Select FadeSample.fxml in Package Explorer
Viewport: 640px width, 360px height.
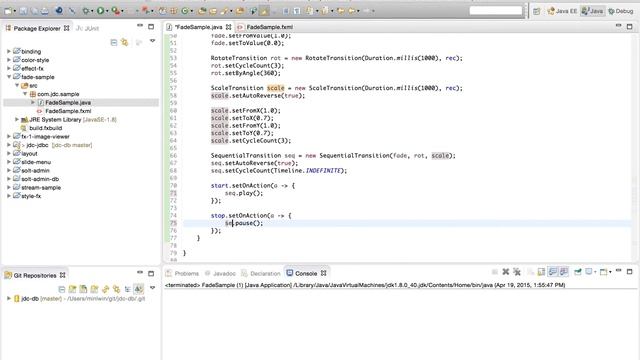point(68,111)
